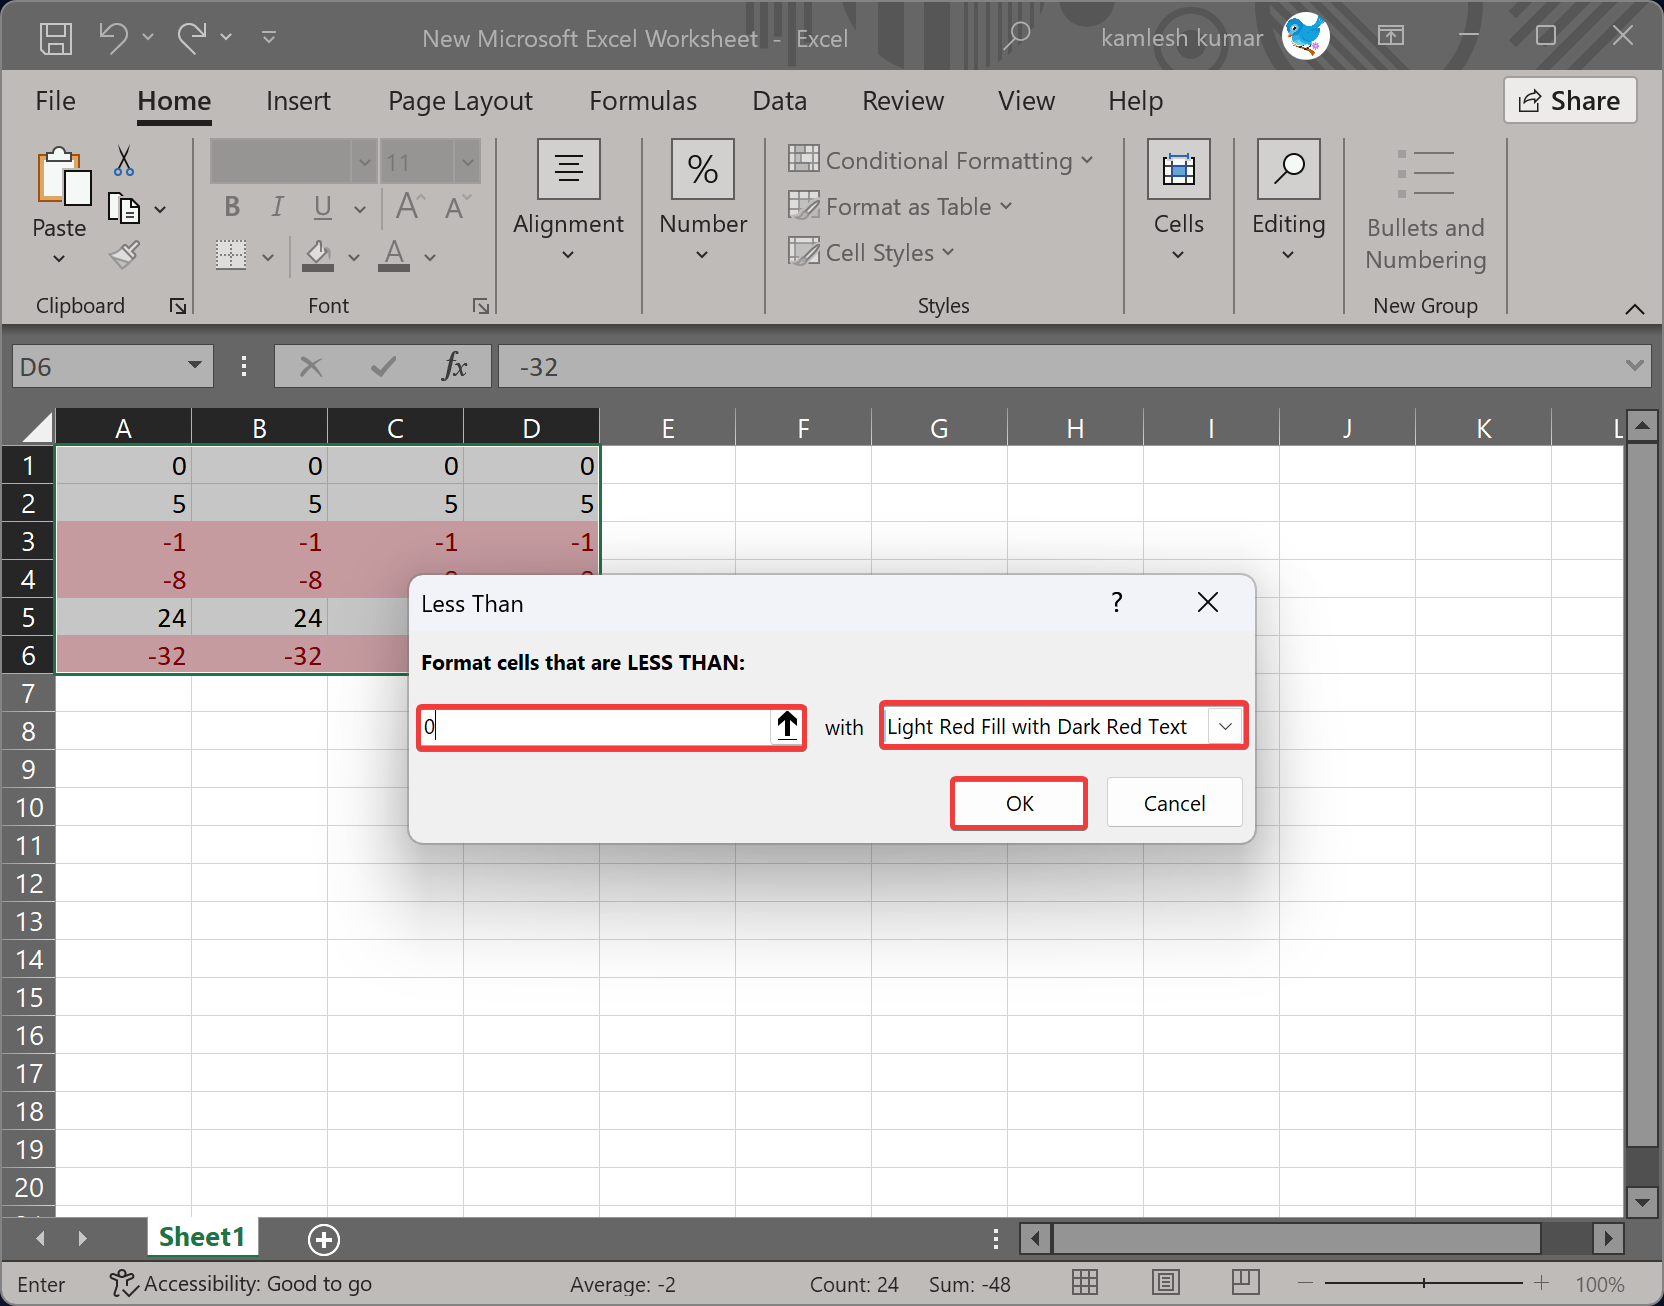The width and height of the screenshot is (1664, 1306).
Task: Click the Redo arrow icon
Action: tap(191, 38)
